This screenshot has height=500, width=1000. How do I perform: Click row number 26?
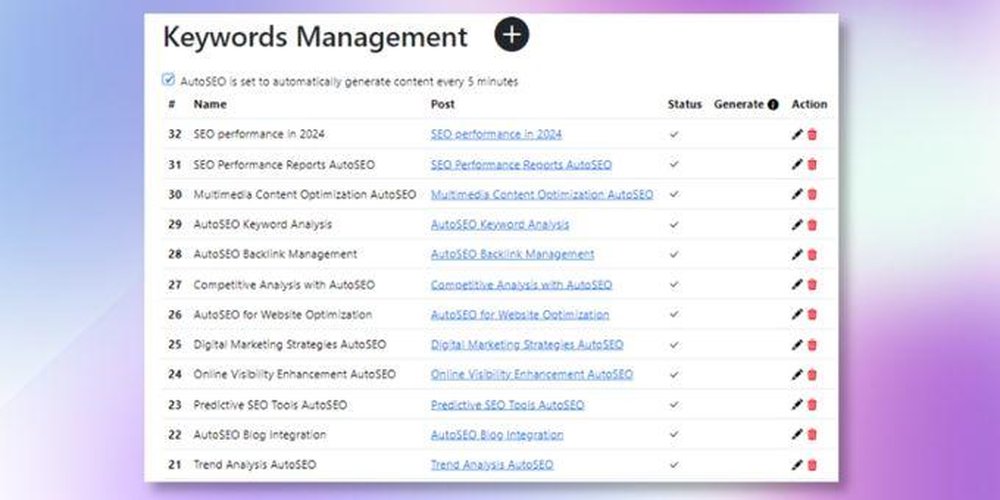(175, 314)
